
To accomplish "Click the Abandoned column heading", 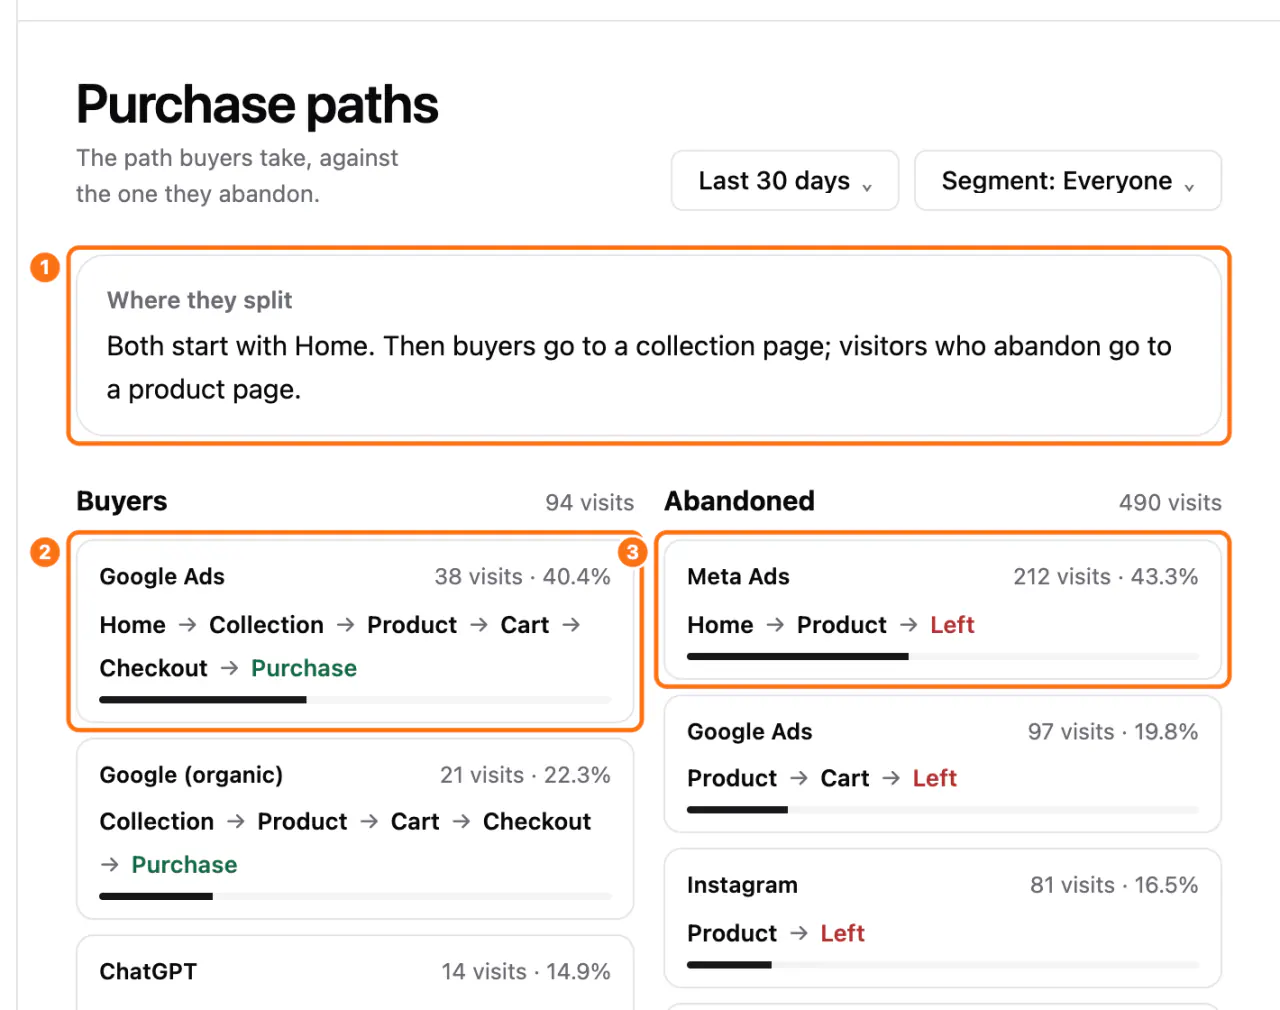I will point(740,501).
